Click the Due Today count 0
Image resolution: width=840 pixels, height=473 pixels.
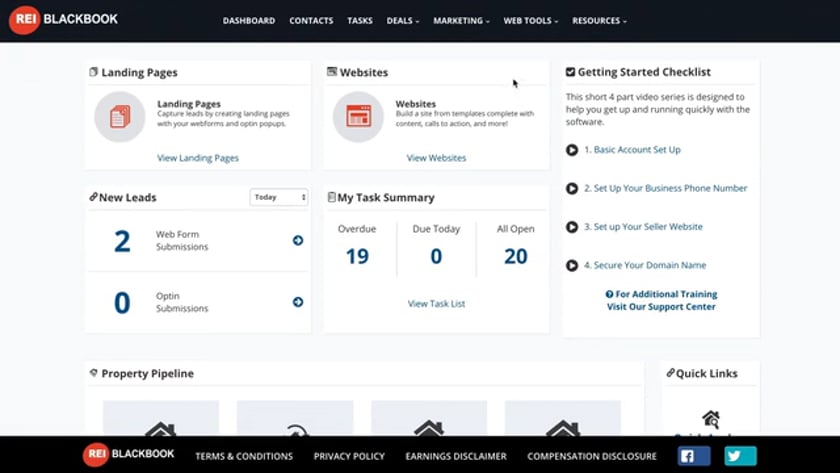tap(437, 257)
